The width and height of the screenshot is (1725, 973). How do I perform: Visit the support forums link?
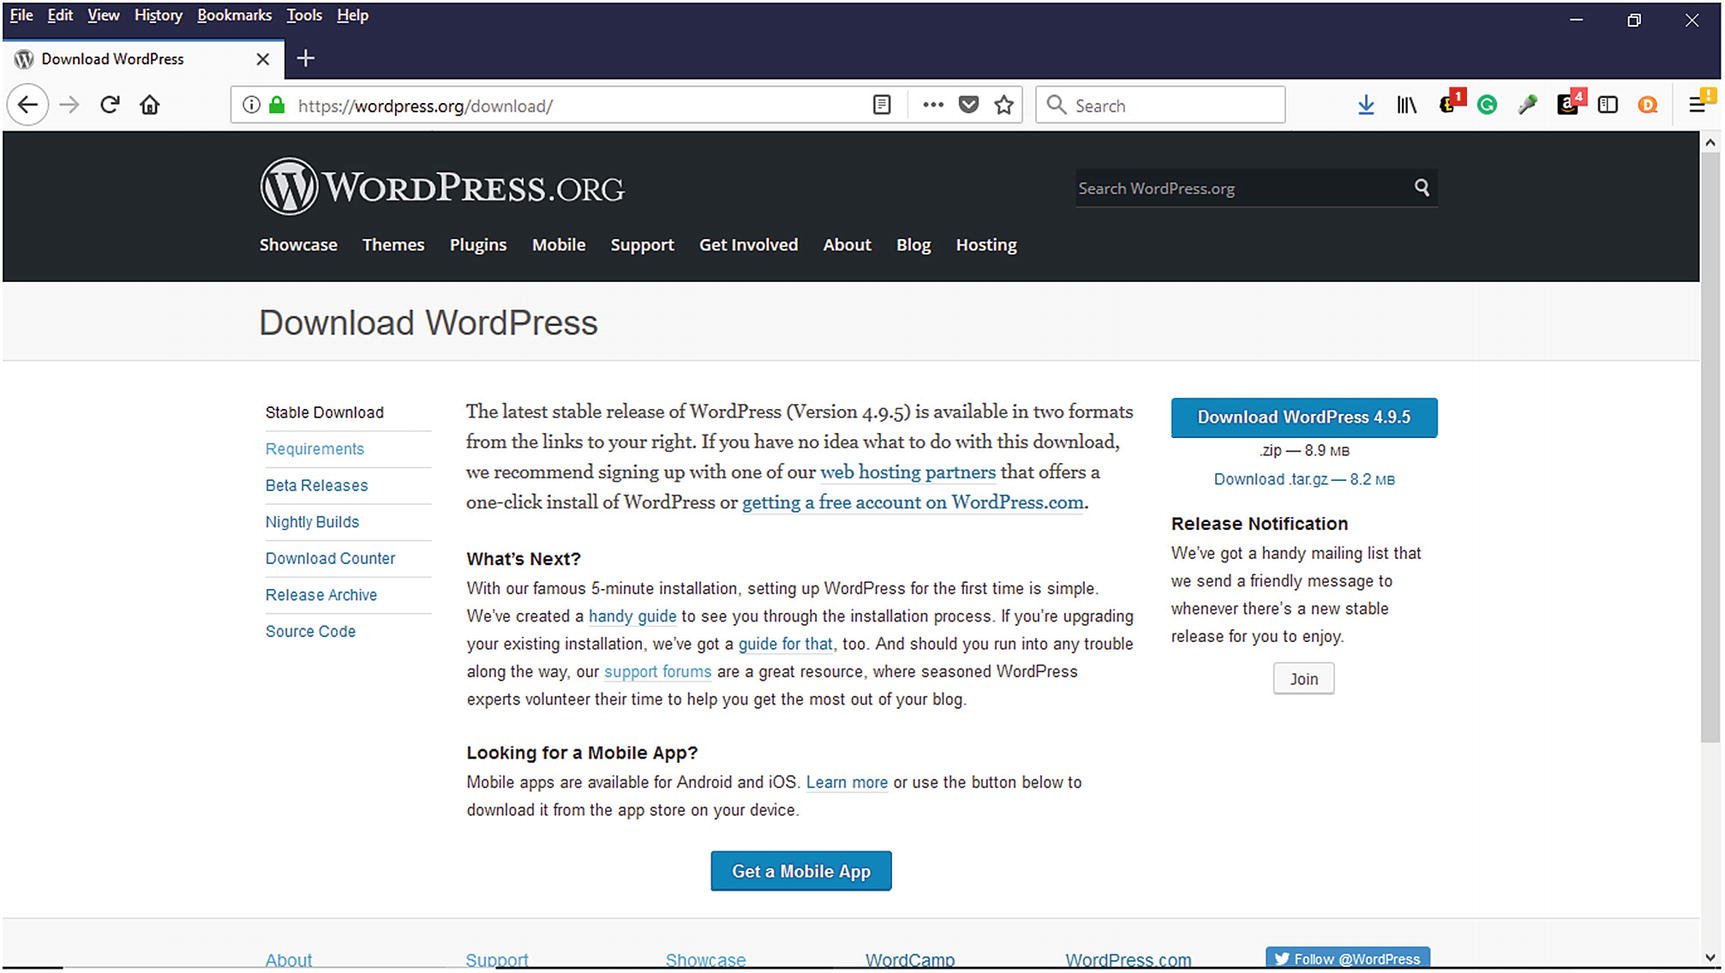658,672
